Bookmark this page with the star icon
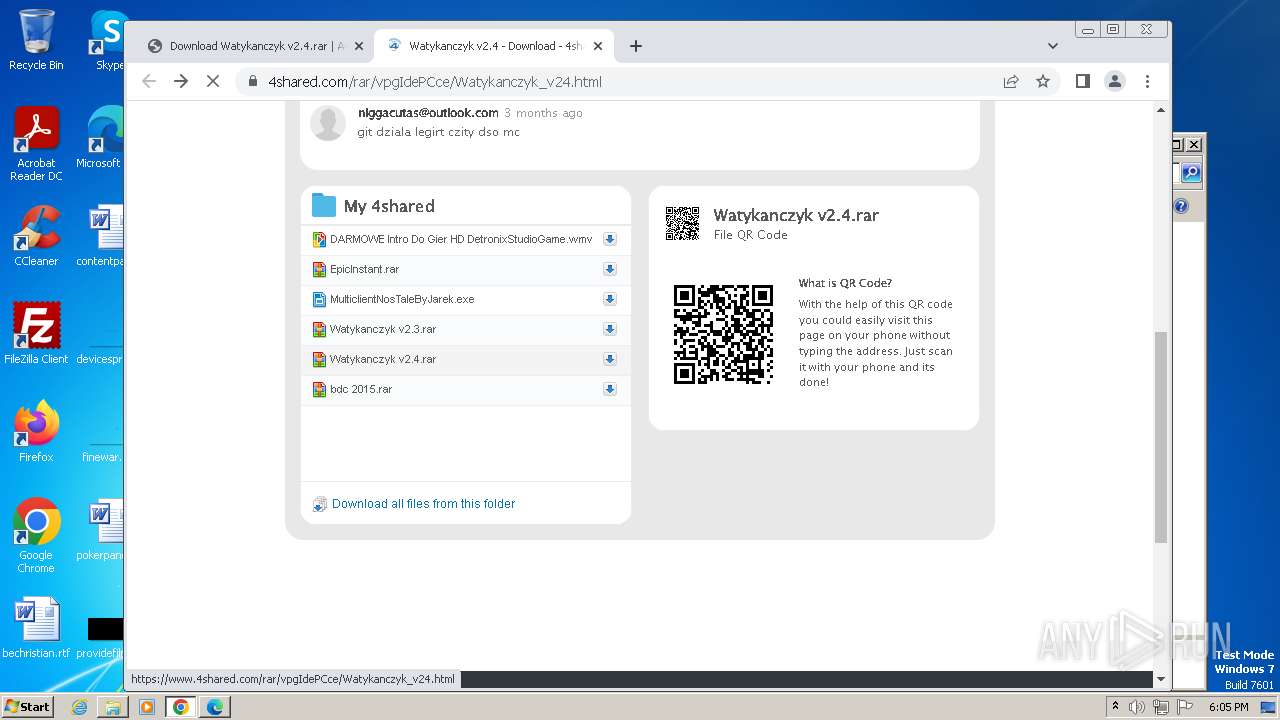Screen dimensions: 1280x720 pos(1043,81)
